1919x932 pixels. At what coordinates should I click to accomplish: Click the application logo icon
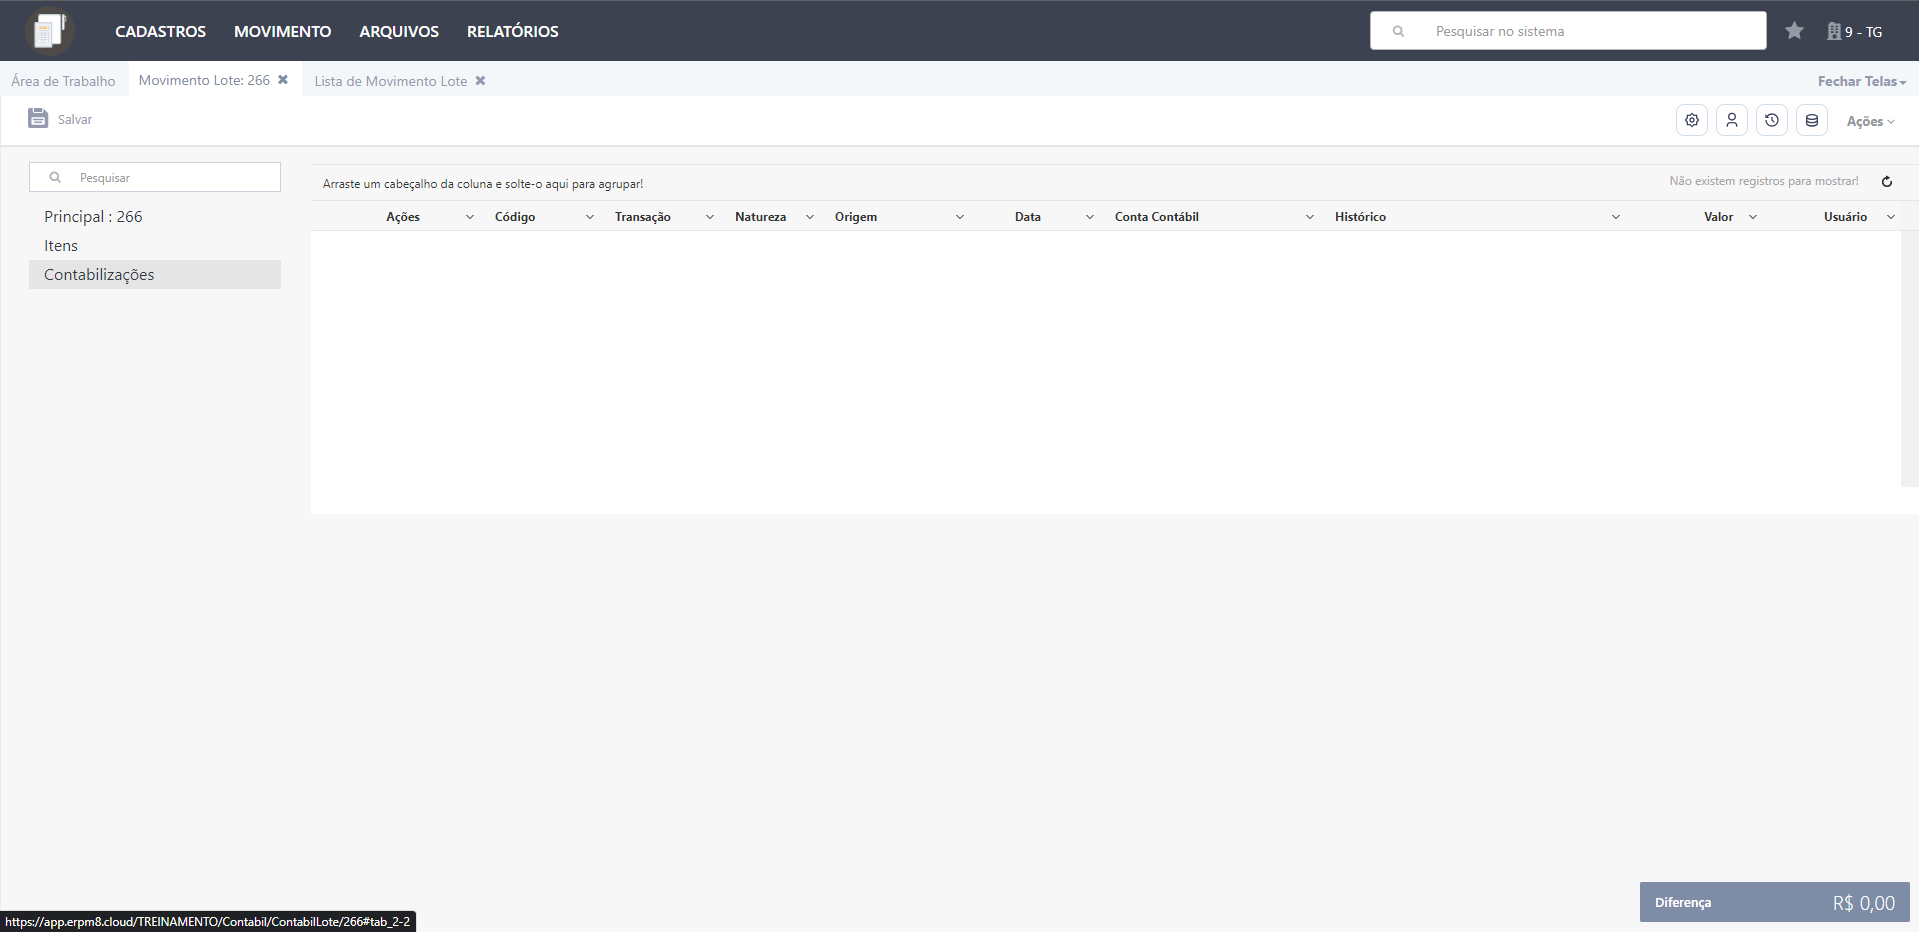coord(49,31)
